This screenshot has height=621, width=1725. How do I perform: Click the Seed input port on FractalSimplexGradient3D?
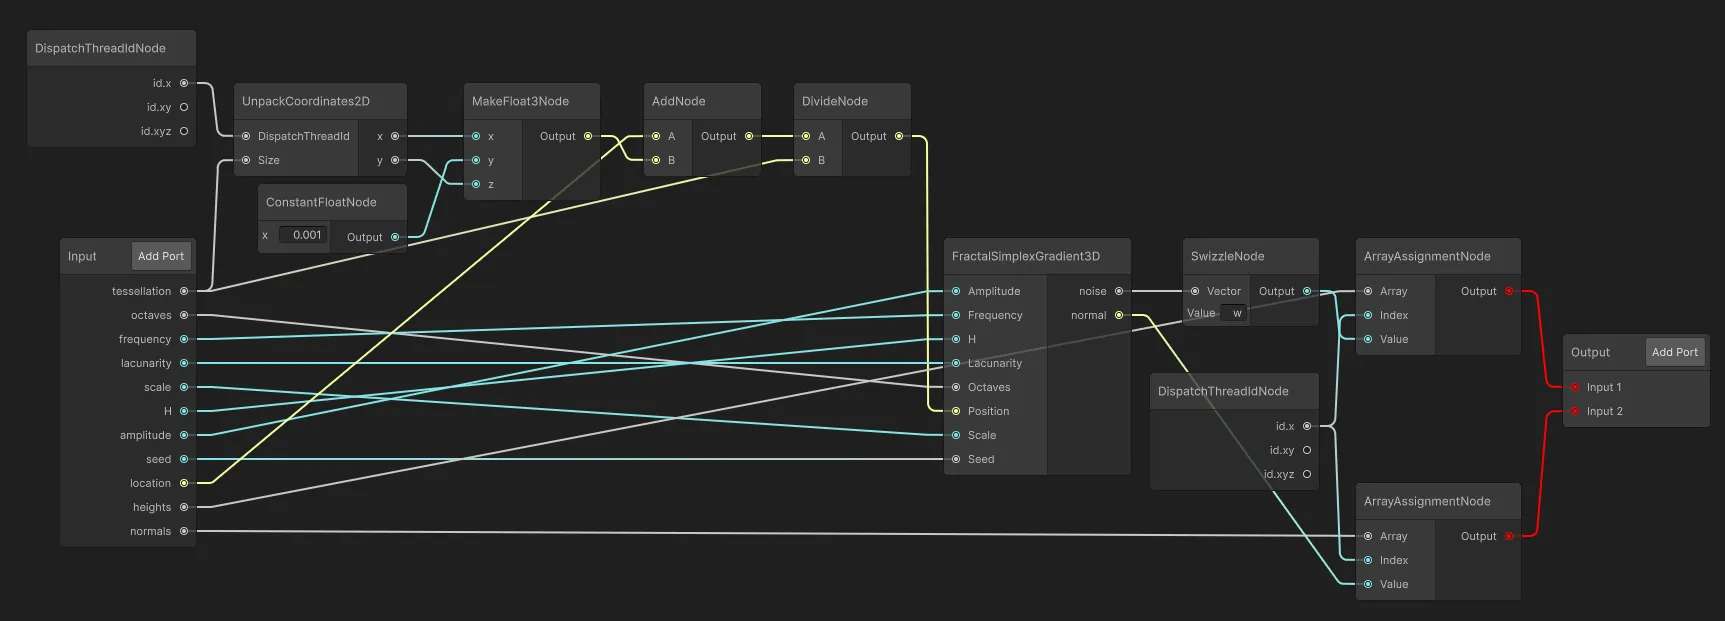(956, 459)
